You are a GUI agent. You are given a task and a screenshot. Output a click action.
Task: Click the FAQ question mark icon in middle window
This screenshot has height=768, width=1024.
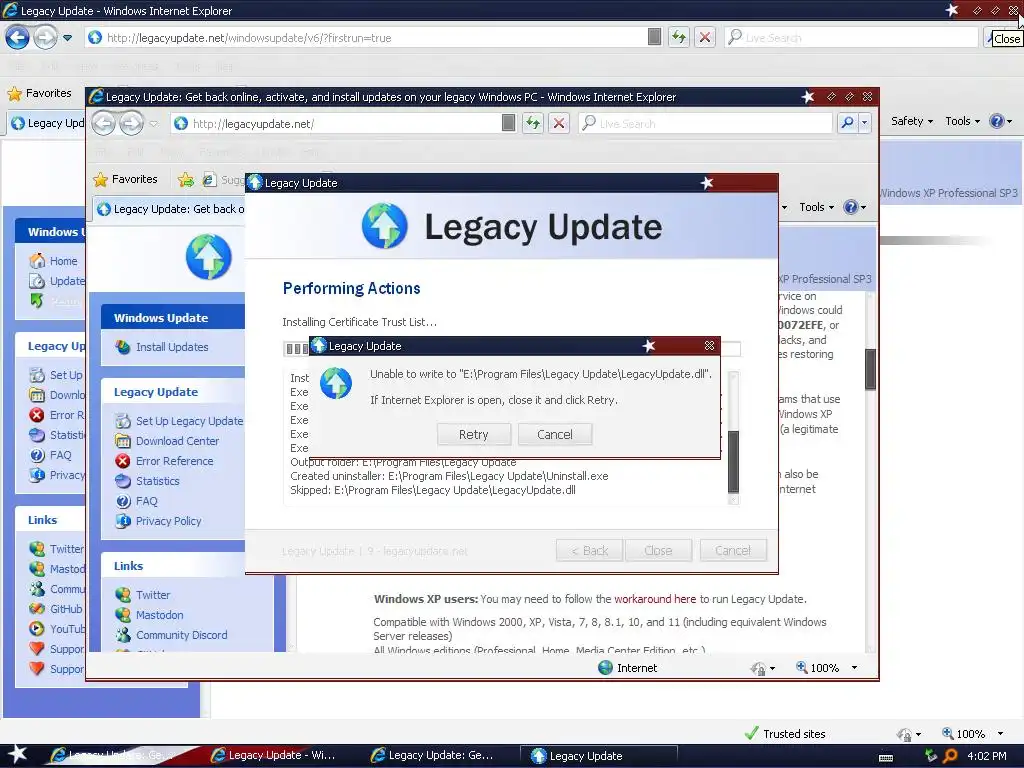click(123, 501)
